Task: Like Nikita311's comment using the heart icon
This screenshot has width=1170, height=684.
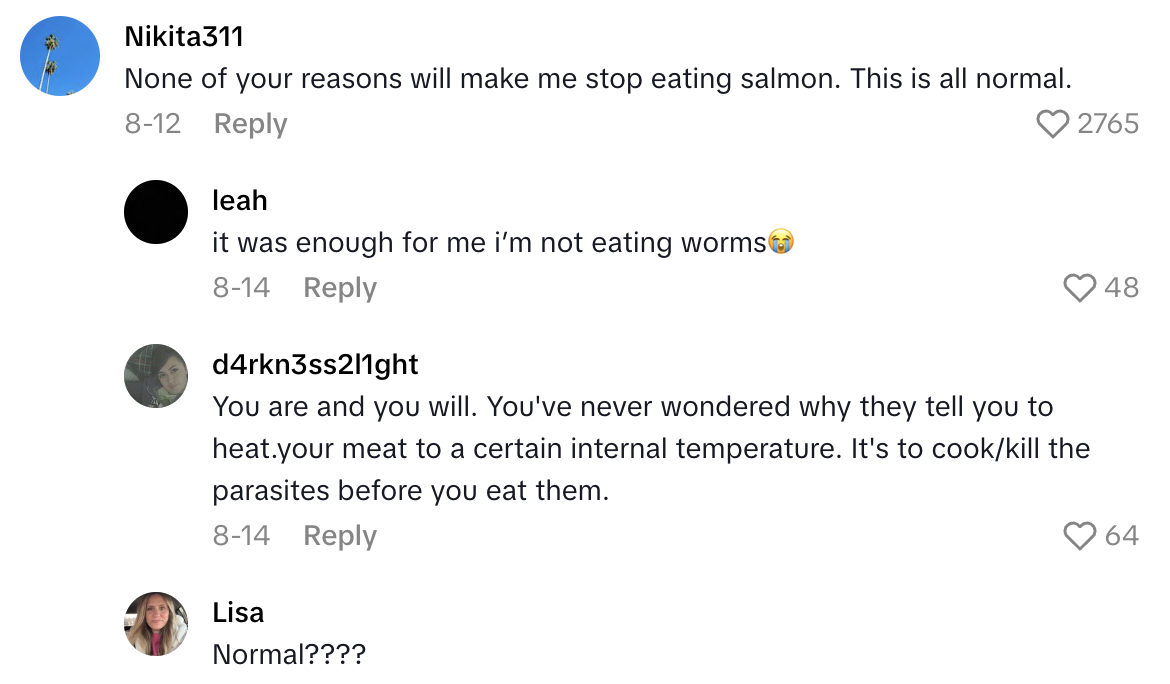Action: click(x=1053, y=123)
